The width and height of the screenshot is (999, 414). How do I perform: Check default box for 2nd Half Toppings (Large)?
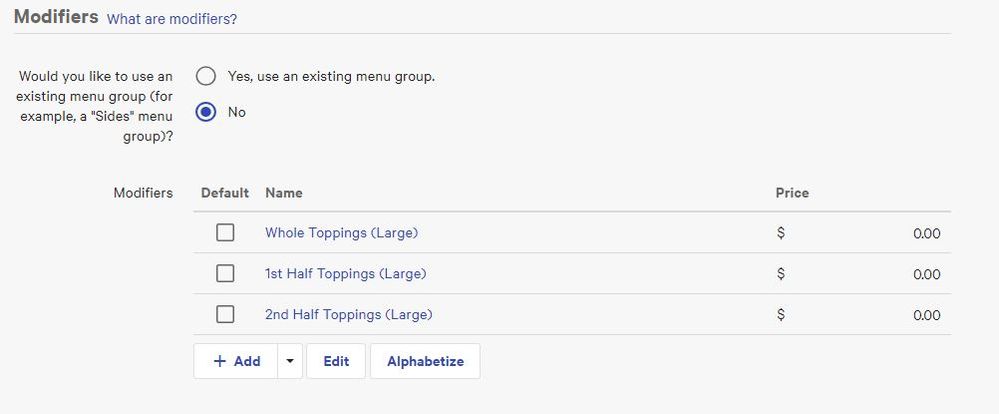(225, 315)
